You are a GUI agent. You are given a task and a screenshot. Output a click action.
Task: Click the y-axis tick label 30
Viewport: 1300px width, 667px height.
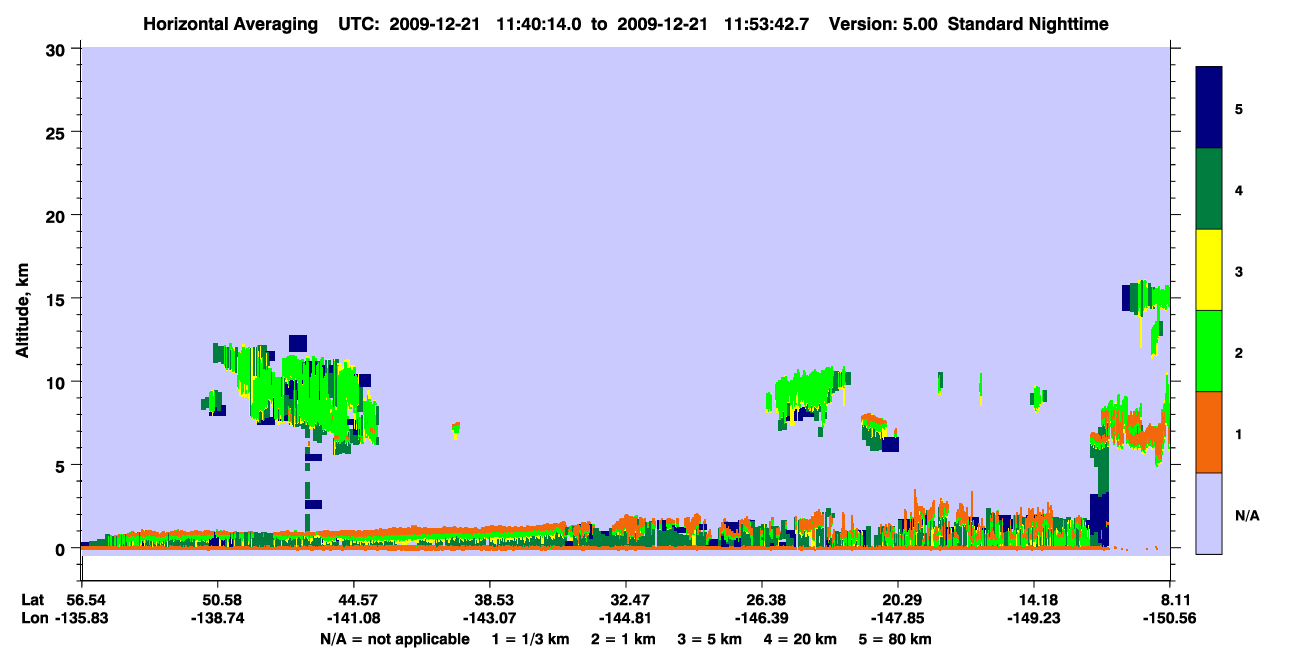(57, 49)
